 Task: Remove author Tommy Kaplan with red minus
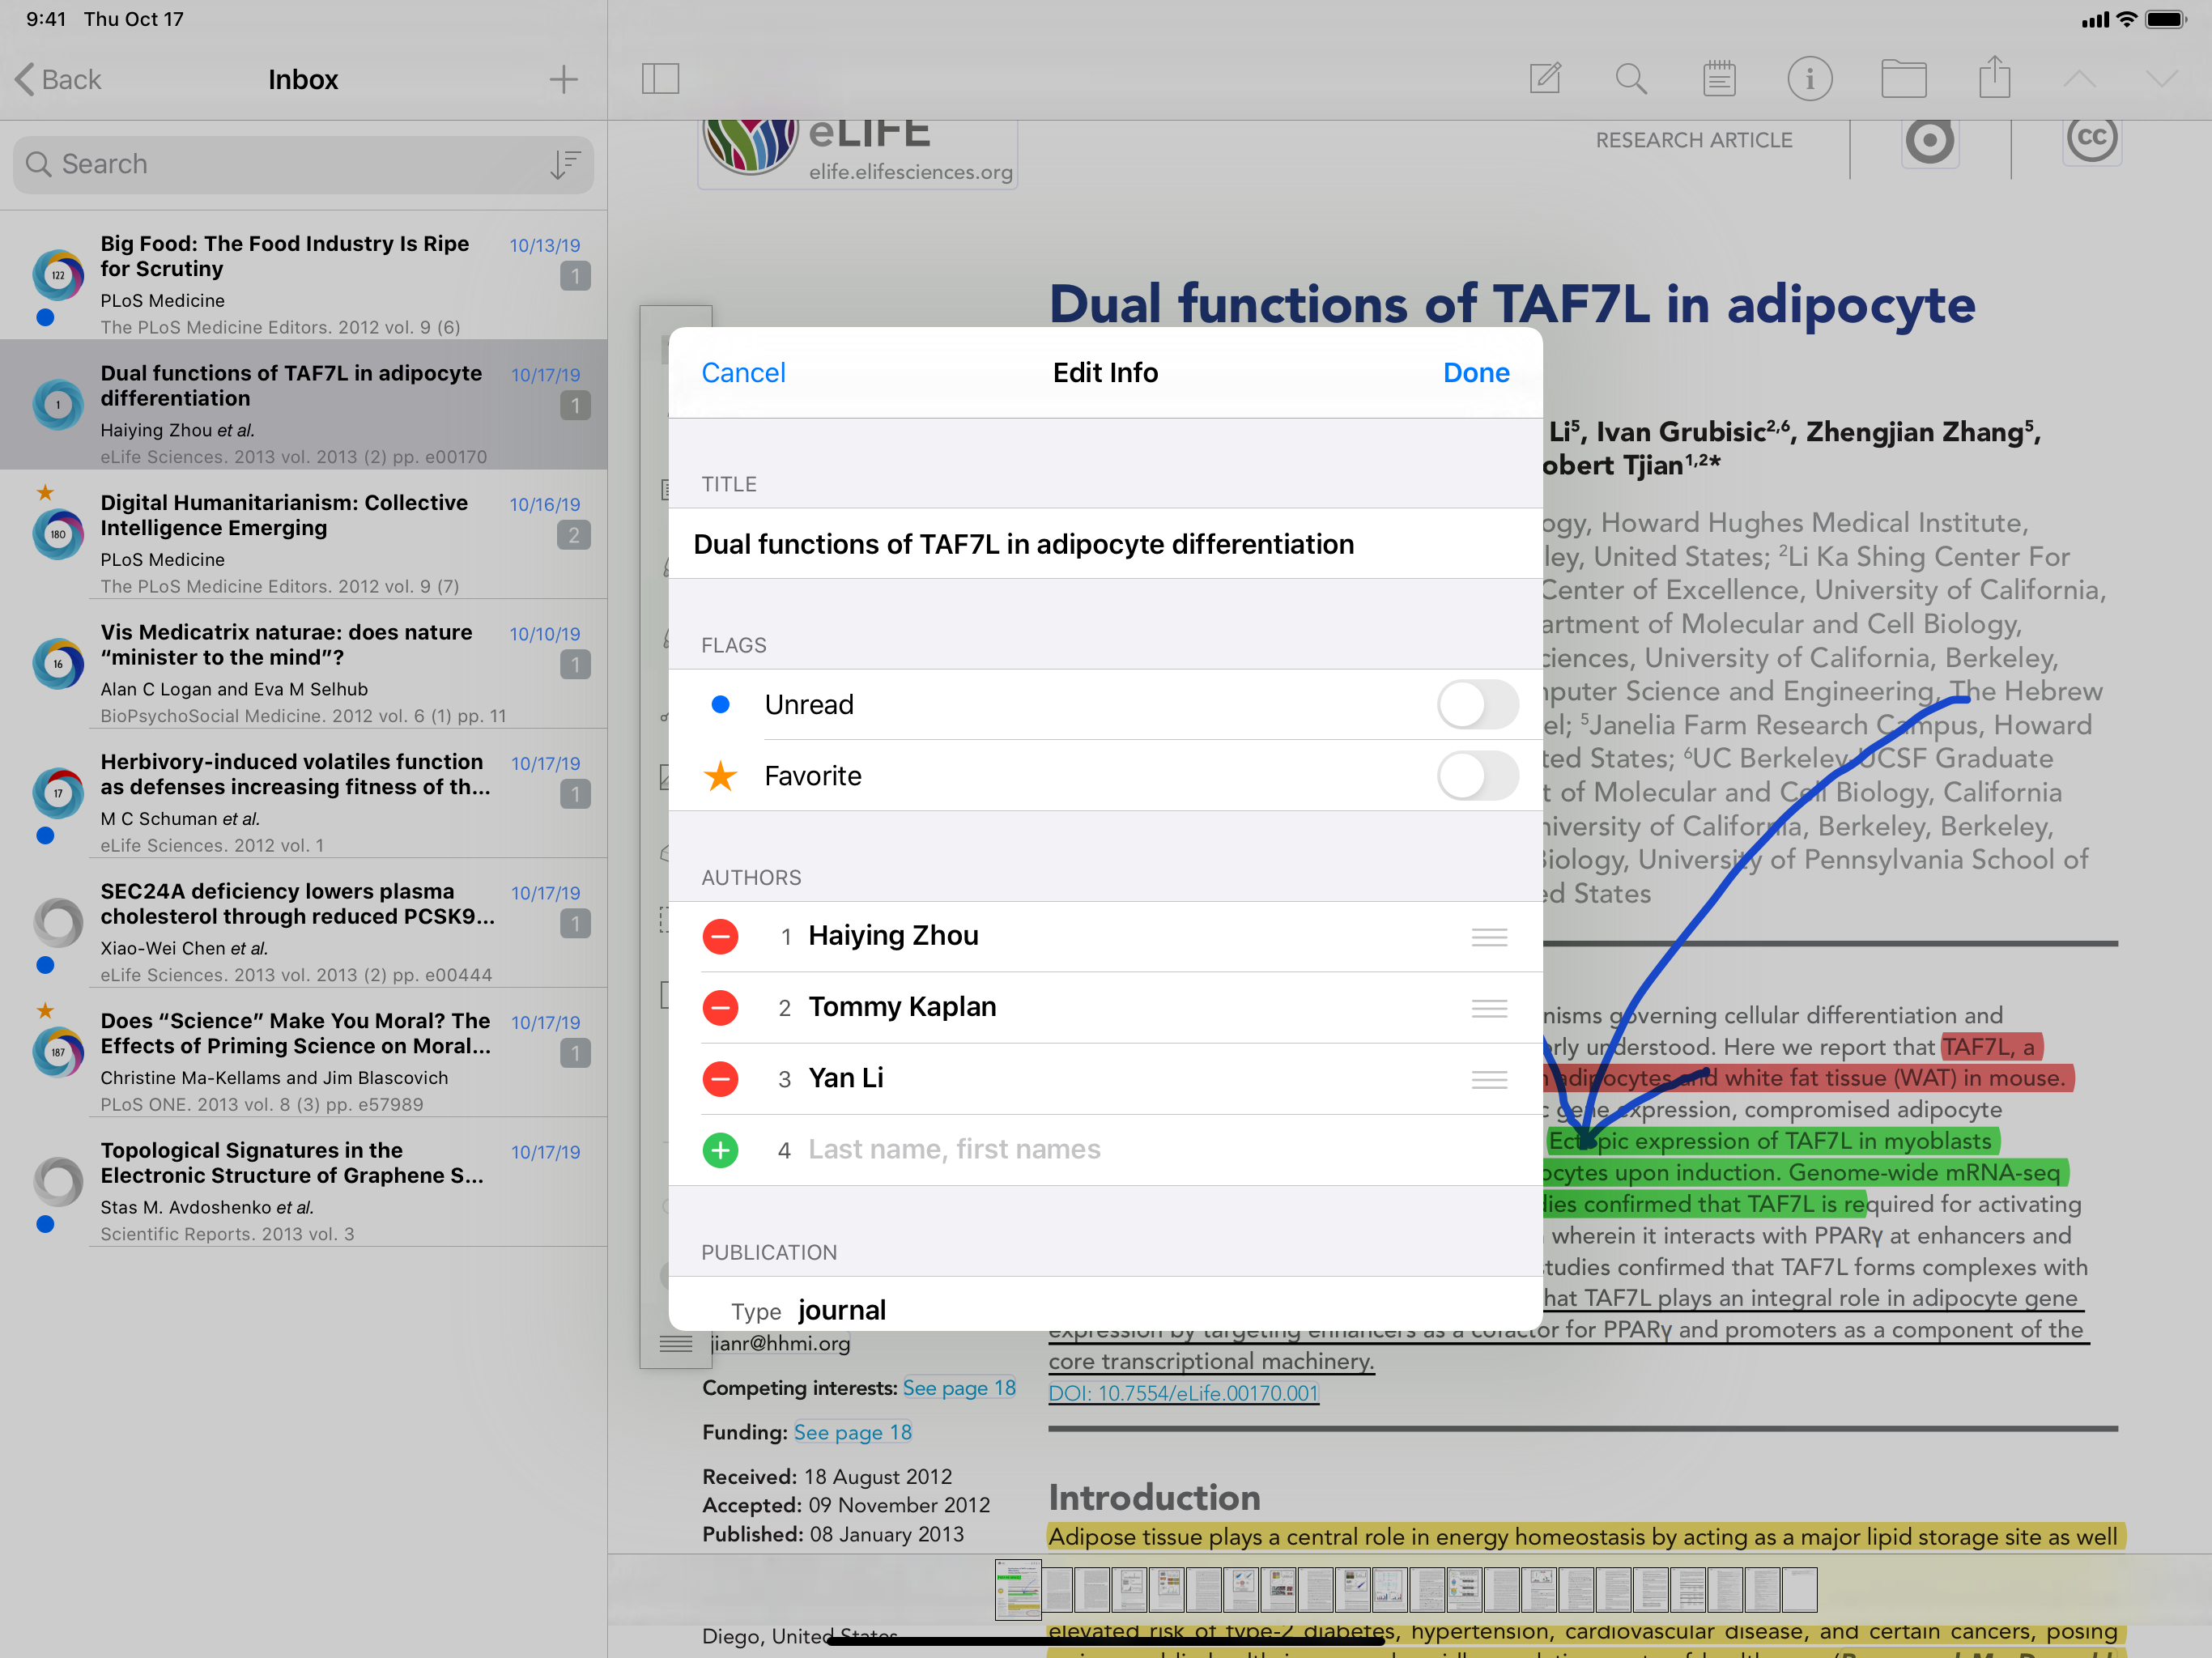click(720, 1007)
